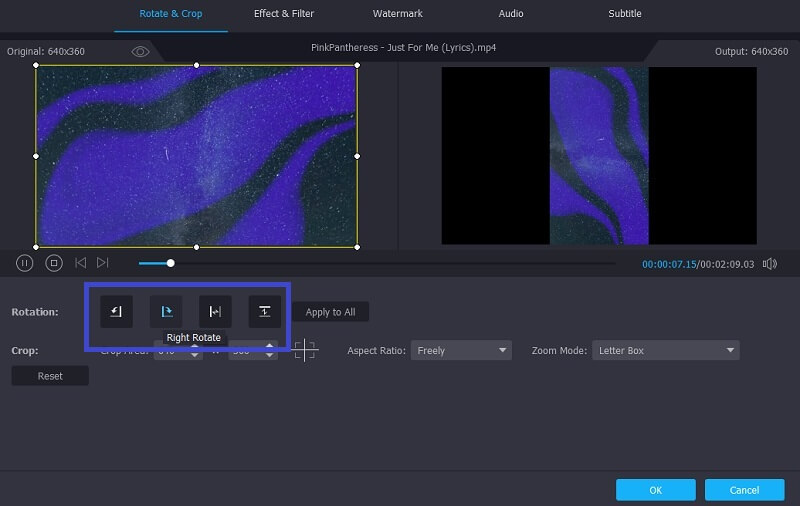Open the Aspect Ratio dropdown

461,351
